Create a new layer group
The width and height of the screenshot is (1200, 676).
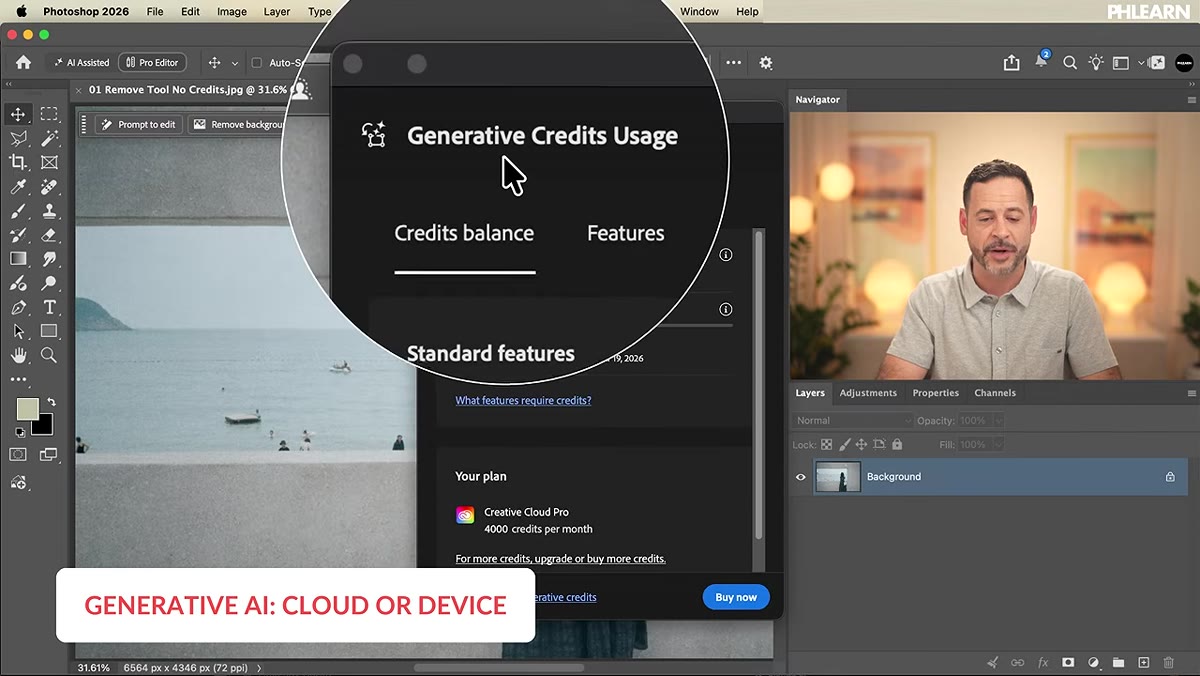[1118, 662]
